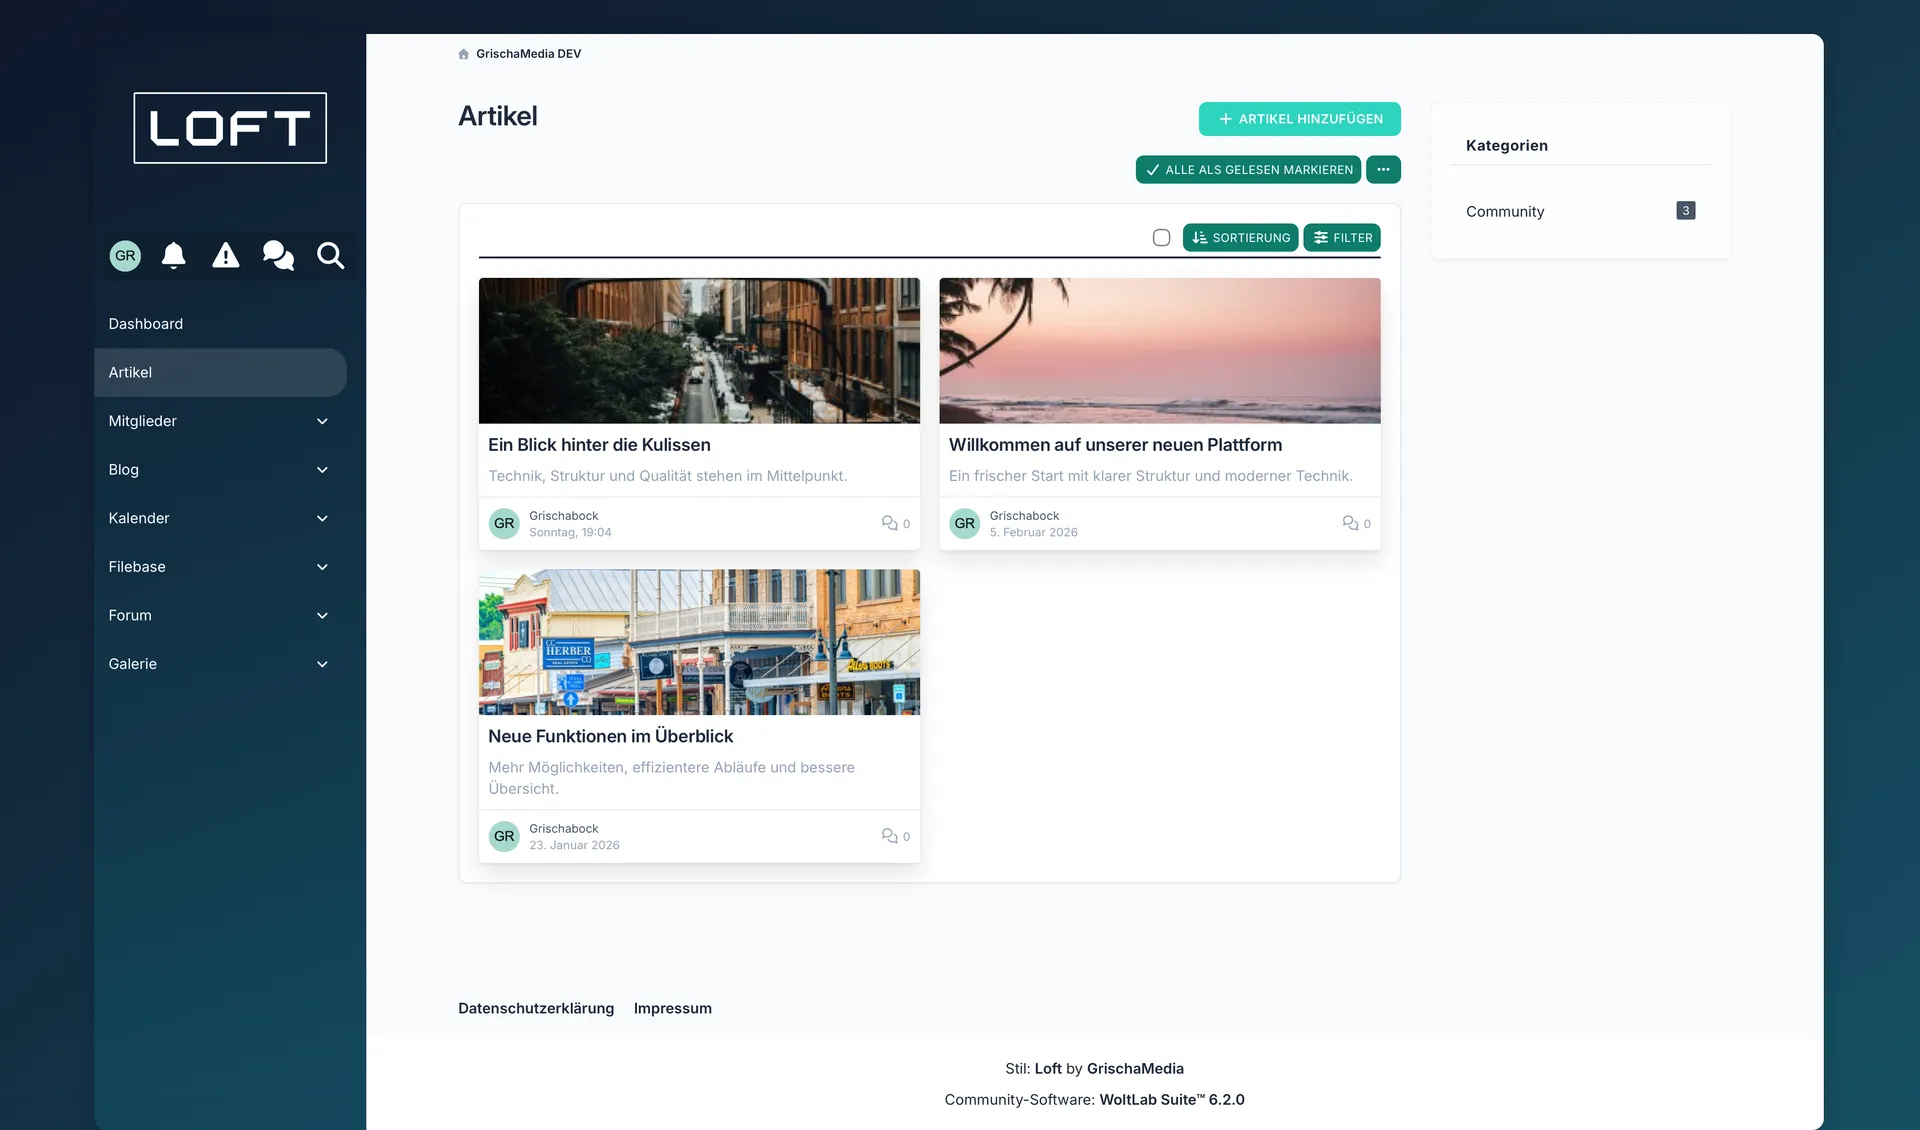The width and height of the screenshot is (1920, 1130).
Task: Toggle the mark-all checkbox in article list
Action: pyautogui.click(x=1161, y=238)
